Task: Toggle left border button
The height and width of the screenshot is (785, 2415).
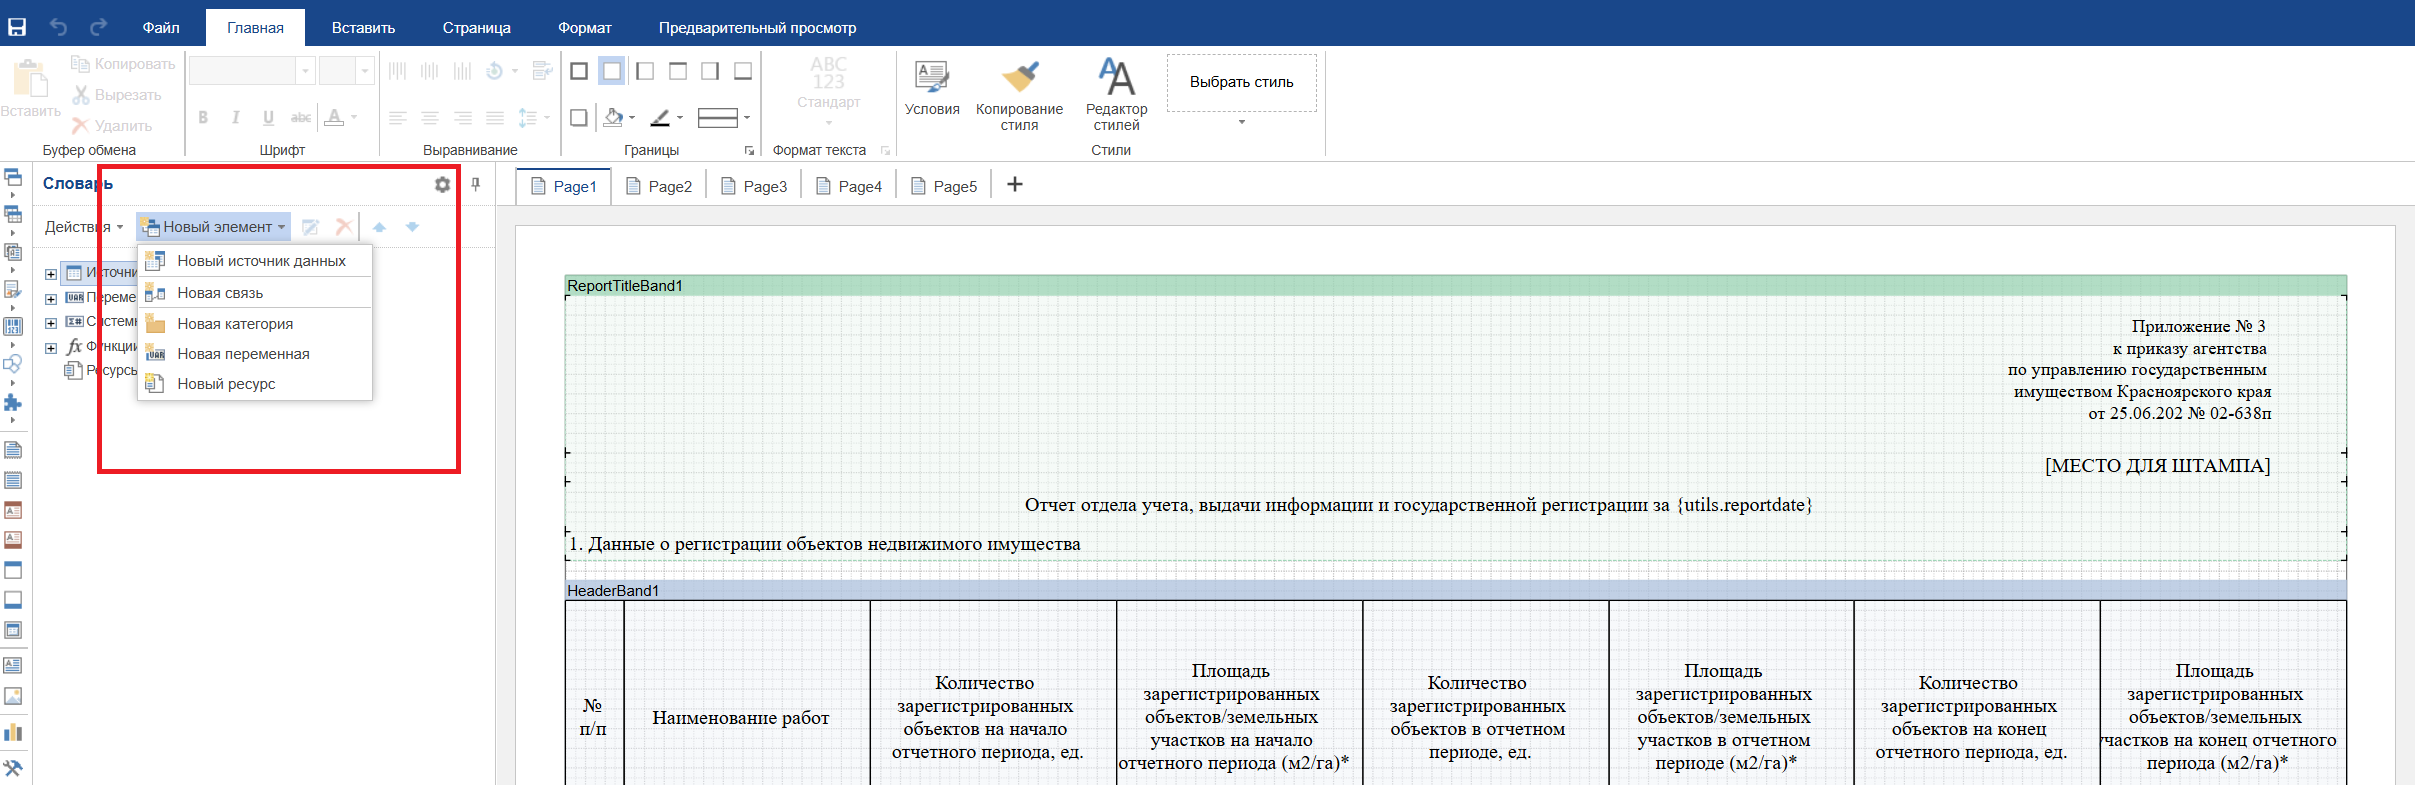Action: [x=645, y=71]
